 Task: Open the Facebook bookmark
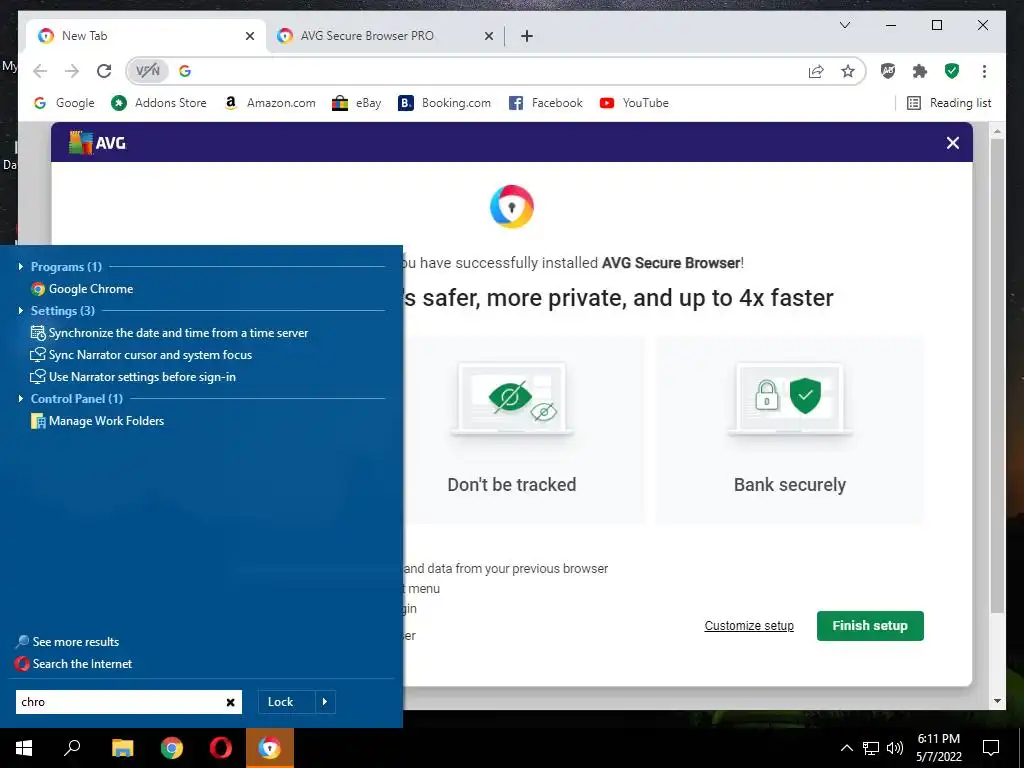point(545,103)
